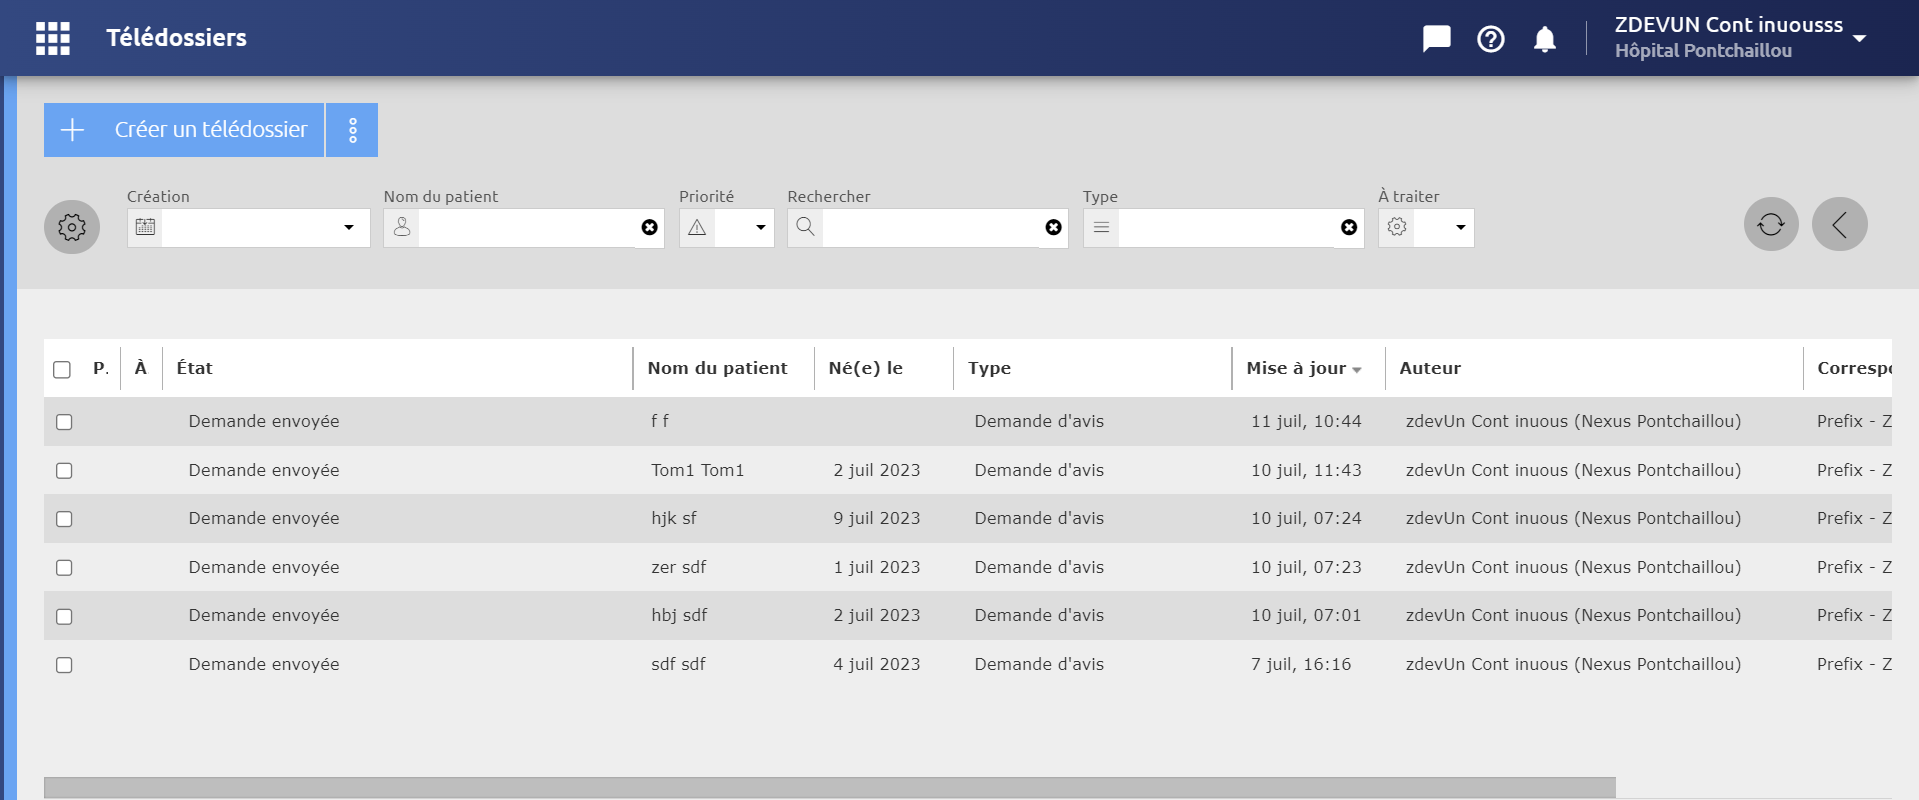Screen dimensions: 1919x800
Task: Open the Priorité dropdown
Action: (761, 228)
